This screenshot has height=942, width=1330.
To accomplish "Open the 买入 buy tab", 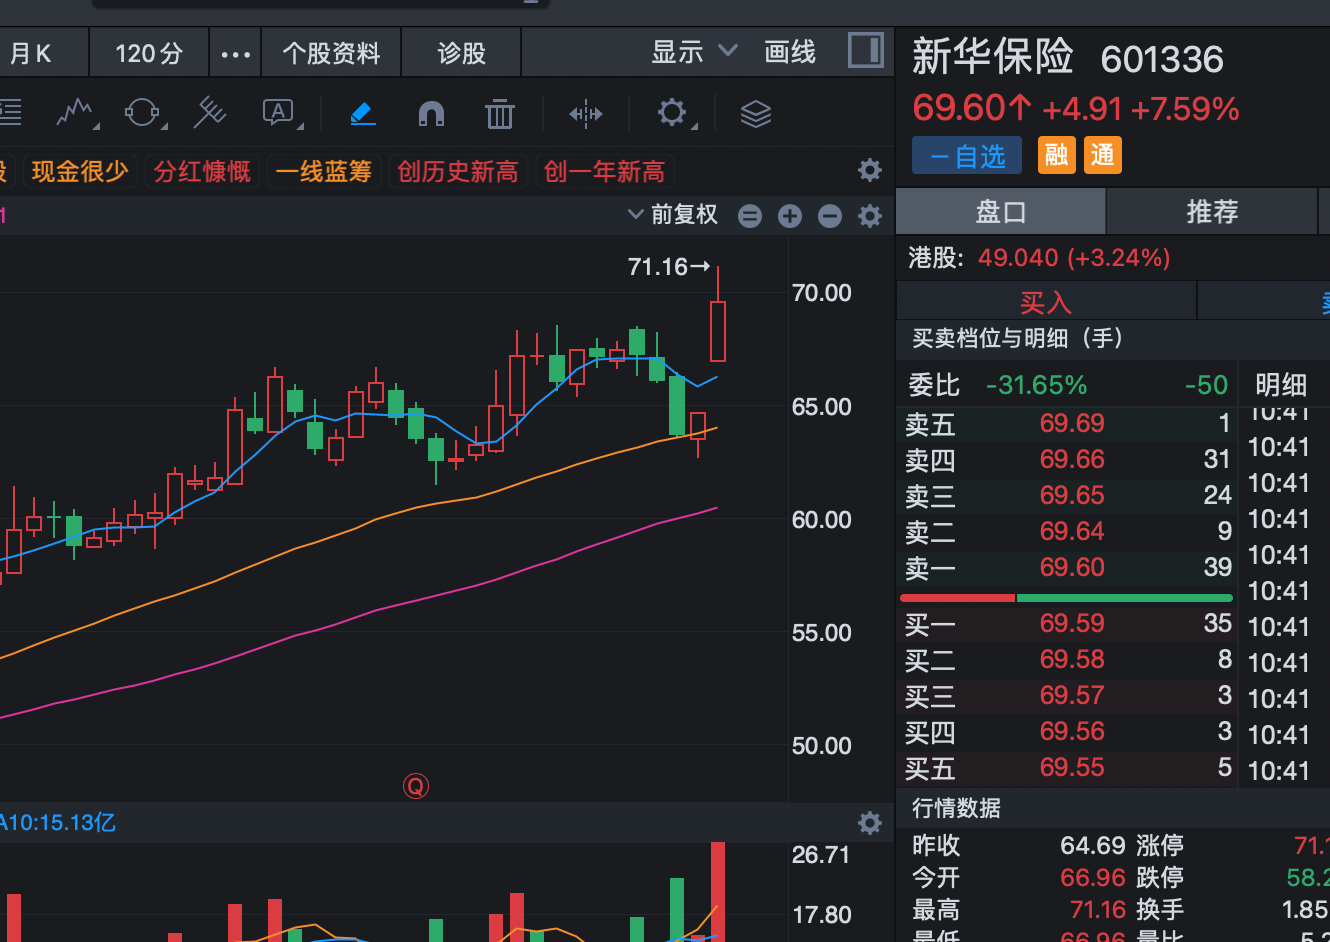I will tap(1046, 302).
